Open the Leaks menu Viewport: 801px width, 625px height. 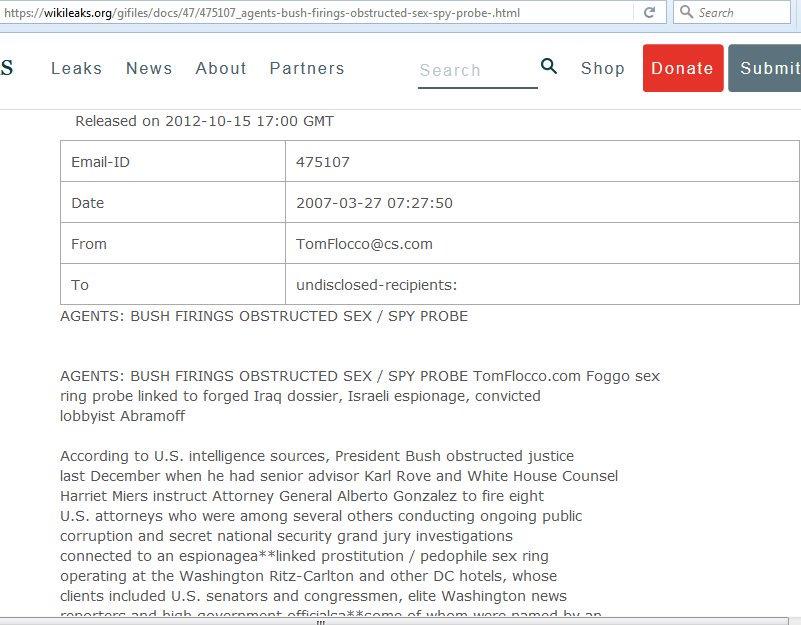tap(77, 68)
